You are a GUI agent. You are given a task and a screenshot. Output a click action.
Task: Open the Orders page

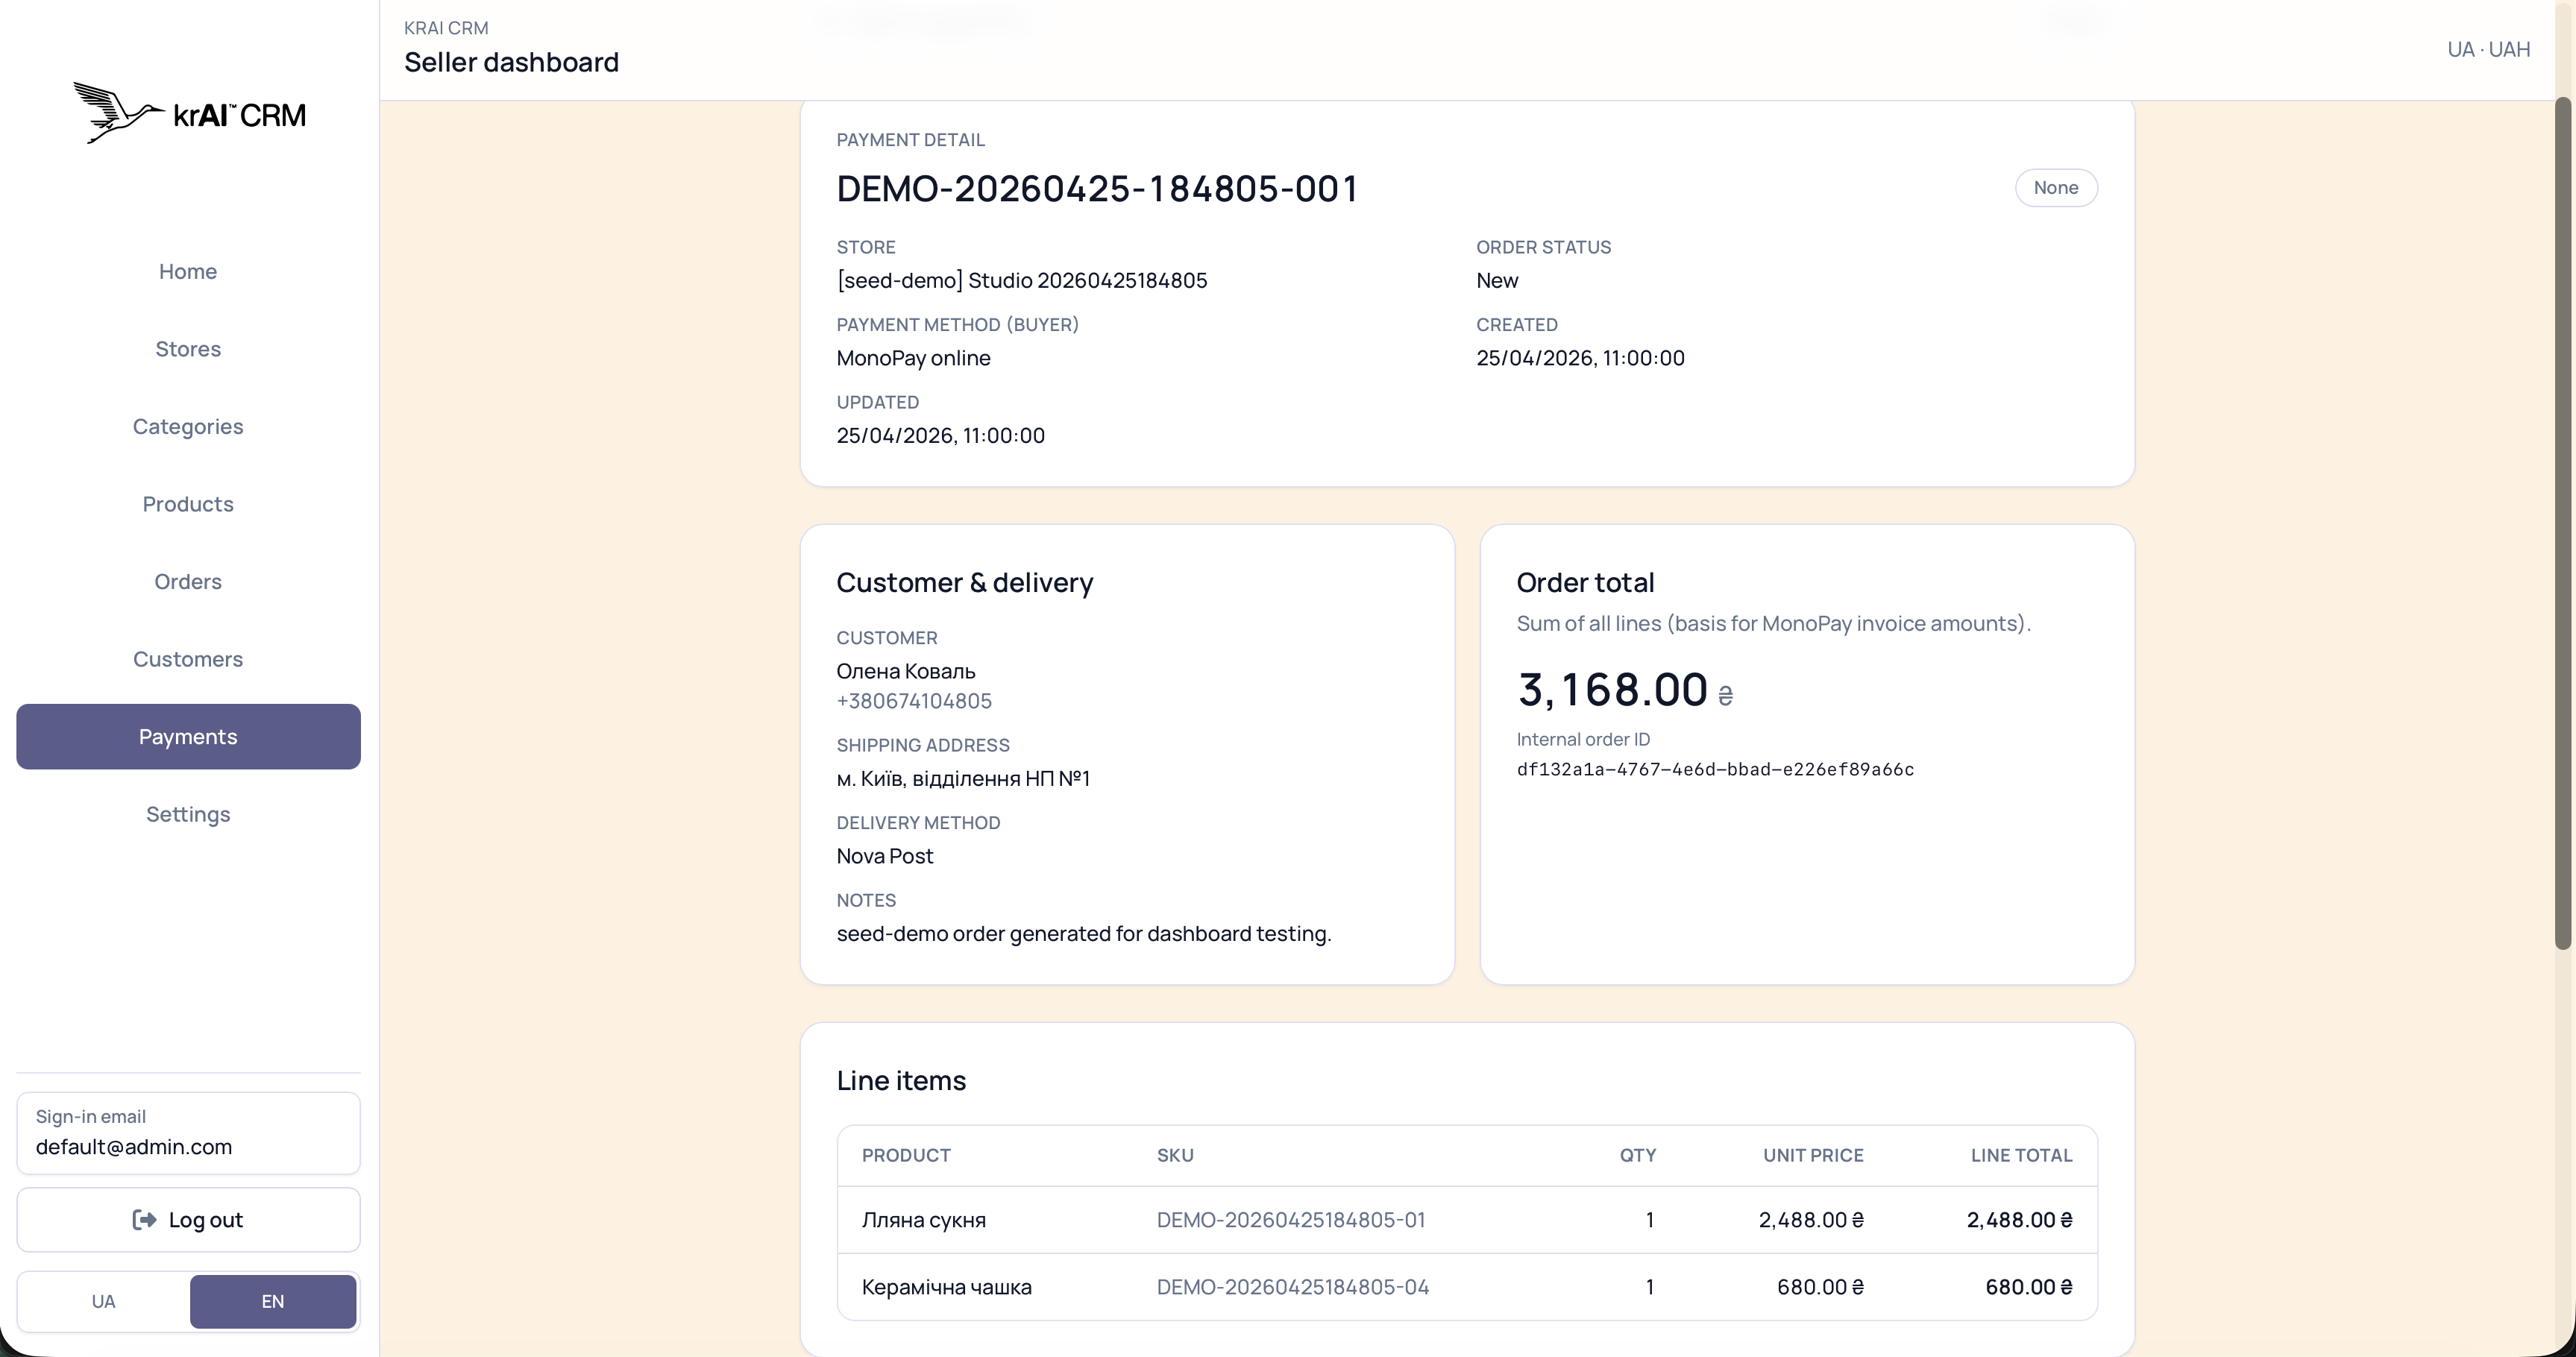pyautogui.click(x=188, y=581)
